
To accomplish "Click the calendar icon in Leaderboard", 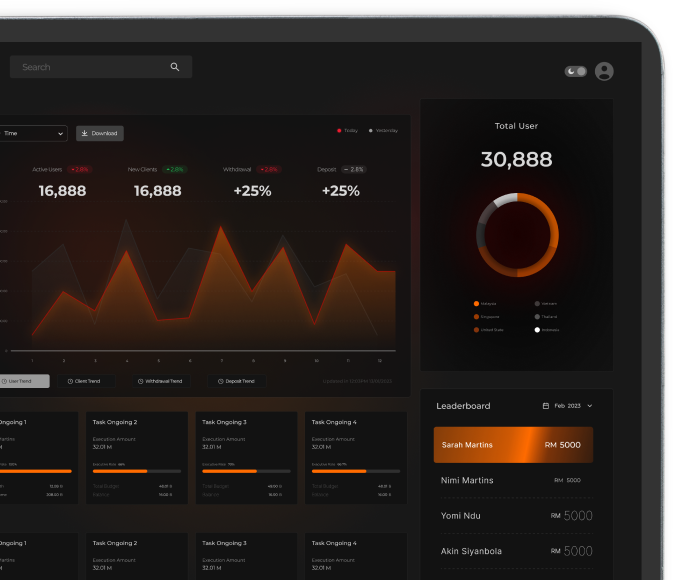I will pyautogui.click(x=546, y=406).
